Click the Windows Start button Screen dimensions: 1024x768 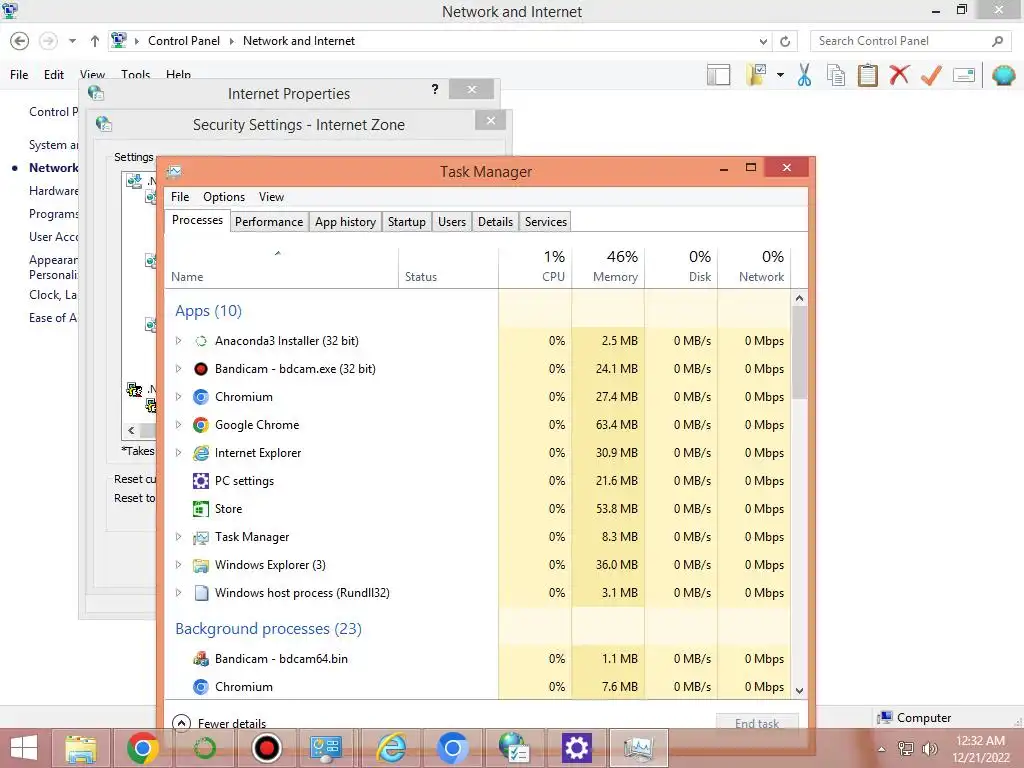tap(24, 748)
